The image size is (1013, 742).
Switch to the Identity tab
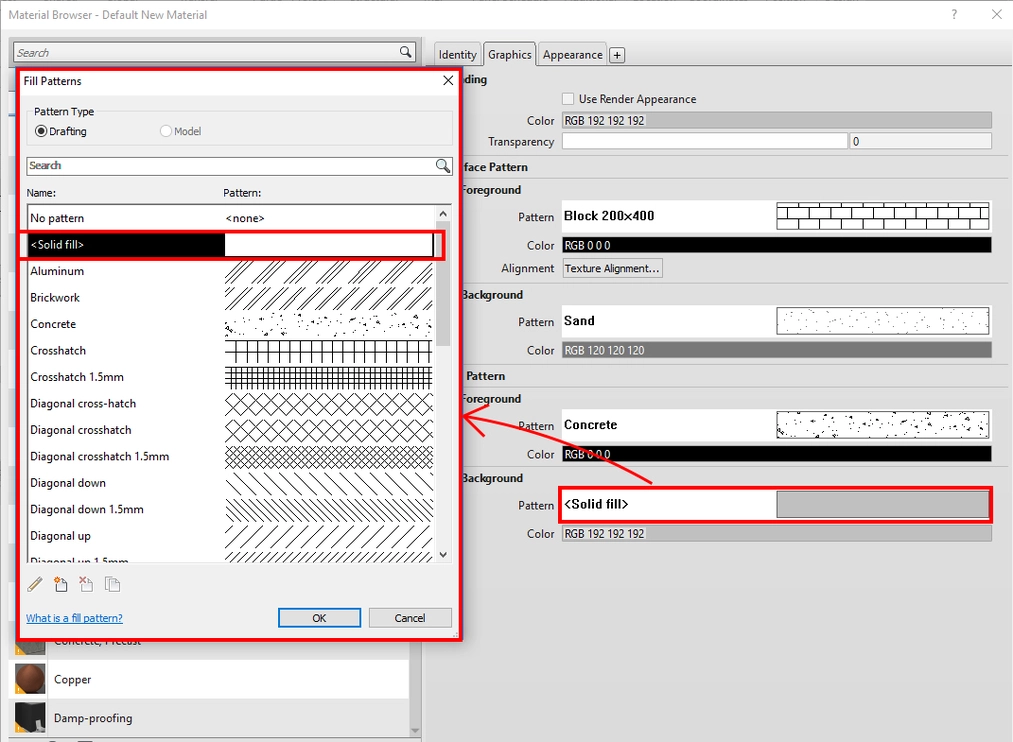pyautogui.click(x=457, y=54)
